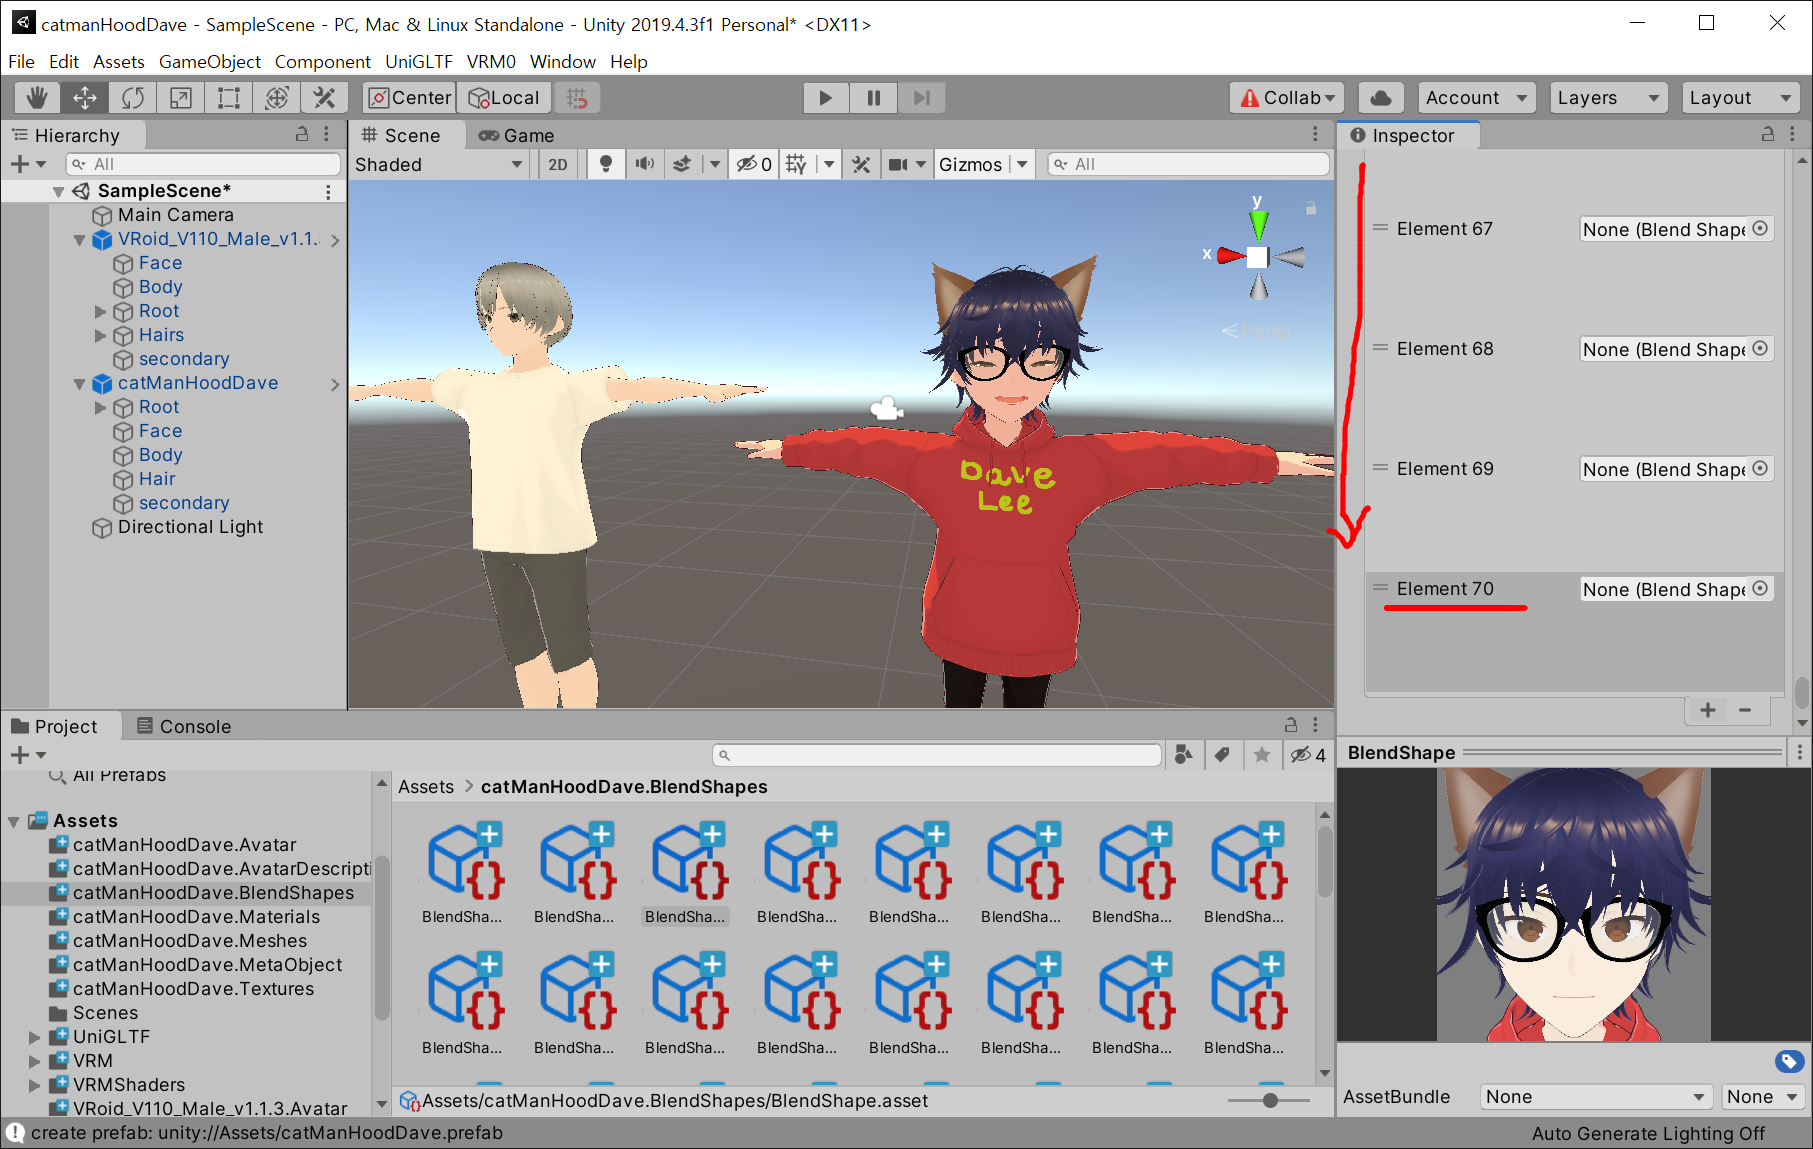This screenshot has width=1813, height=1149.
Task: Open the File menu
Action: pyautogui.click(x=21, y=62)
